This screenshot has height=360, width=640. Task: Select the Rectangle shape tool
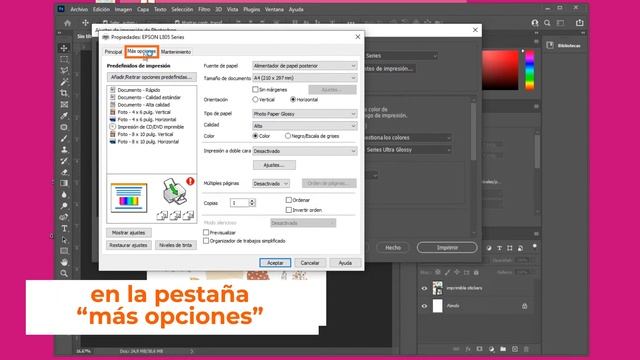coord(64,251)
